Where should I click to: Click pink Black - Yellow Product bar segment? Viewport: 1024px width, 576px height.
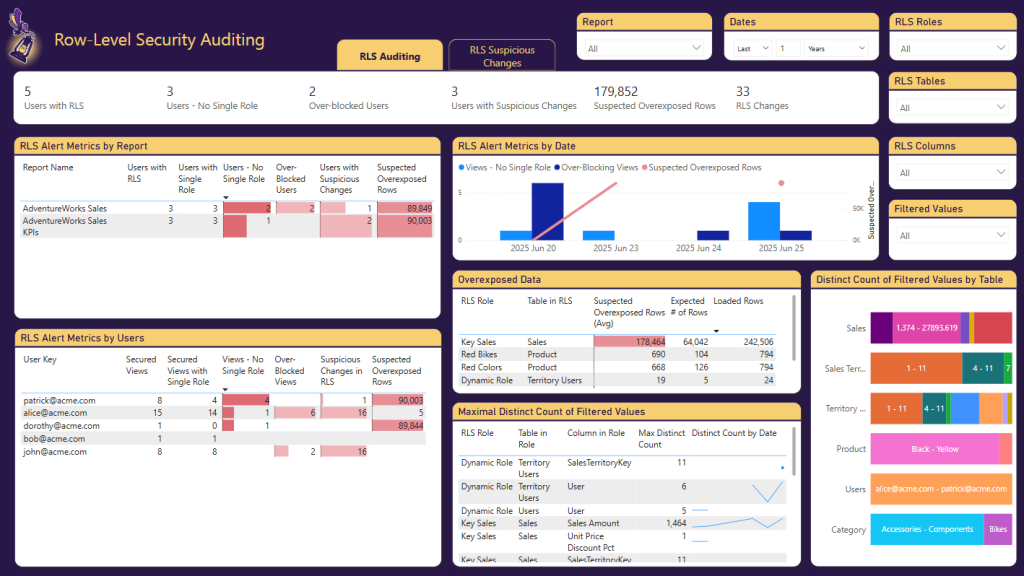(x=934, y=449)
